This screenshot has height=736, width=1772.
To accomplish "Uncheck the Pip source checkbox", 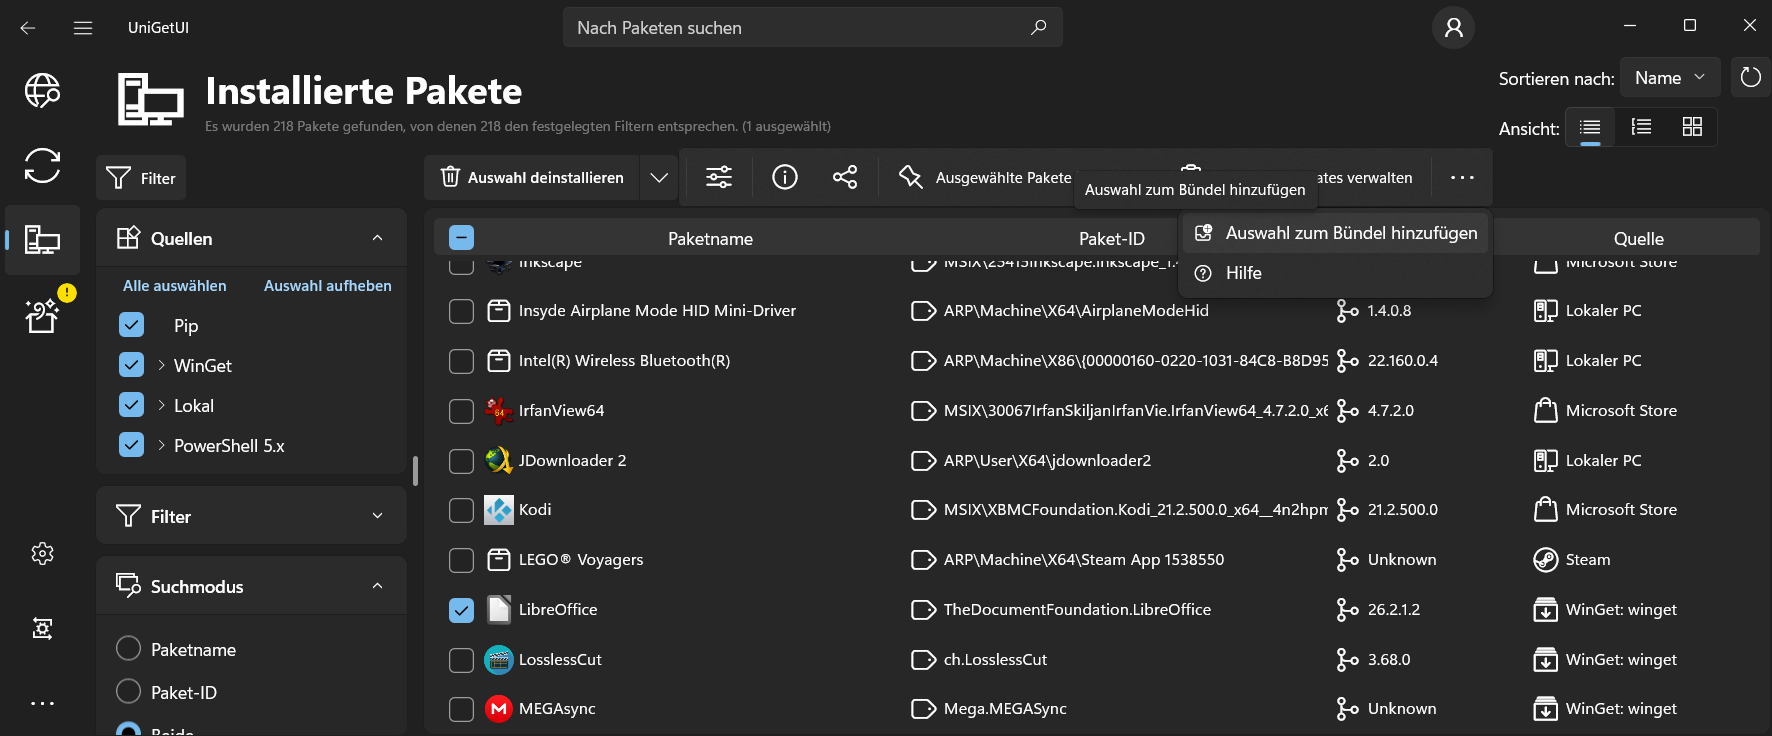I will (132, 325).
